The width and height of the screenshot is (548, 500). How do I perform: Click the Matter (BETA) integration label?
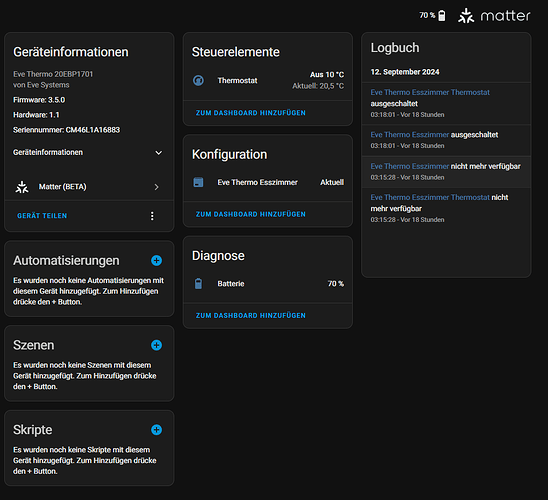[x=63, y=187]
